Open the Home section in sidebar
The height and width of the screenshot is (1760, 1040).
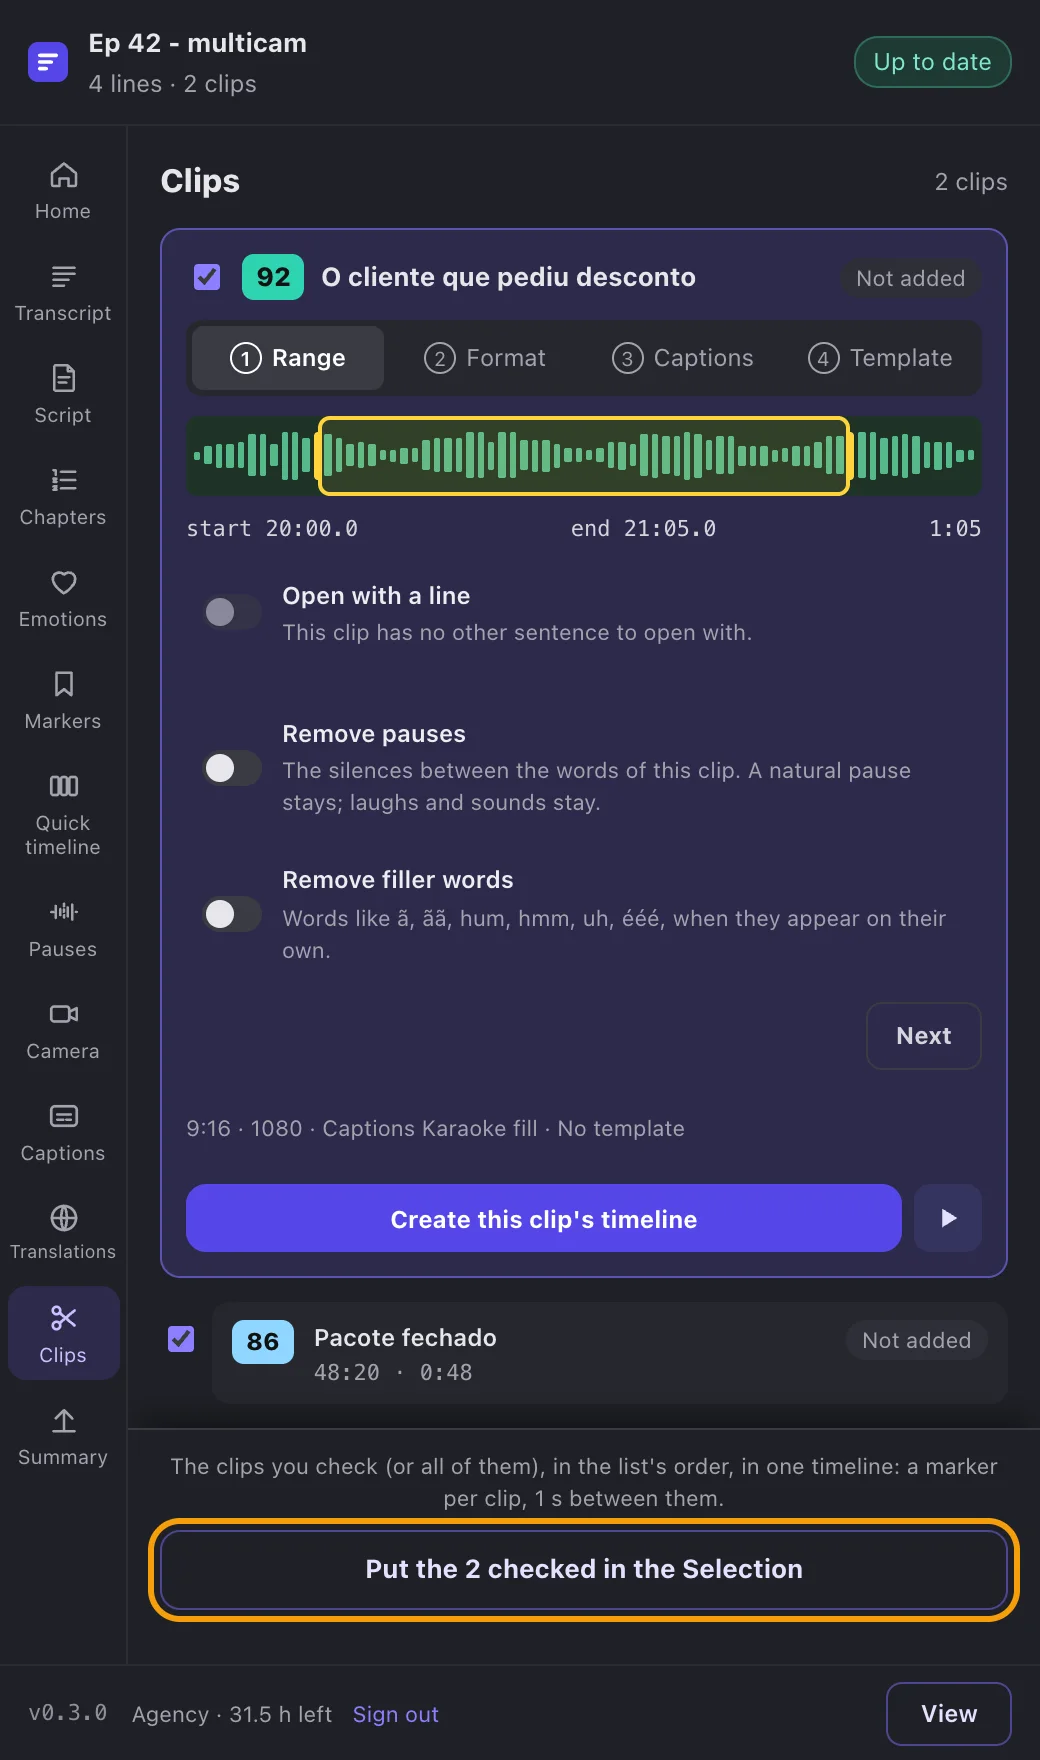coord(63,191)
